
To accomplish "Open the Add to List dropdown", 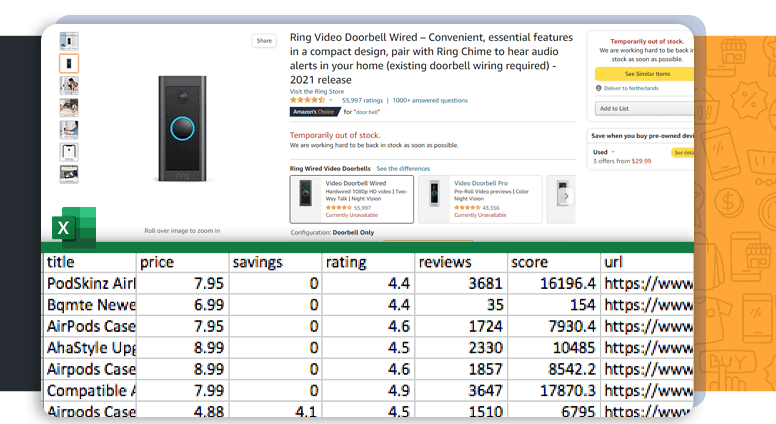I will [644, 108].
